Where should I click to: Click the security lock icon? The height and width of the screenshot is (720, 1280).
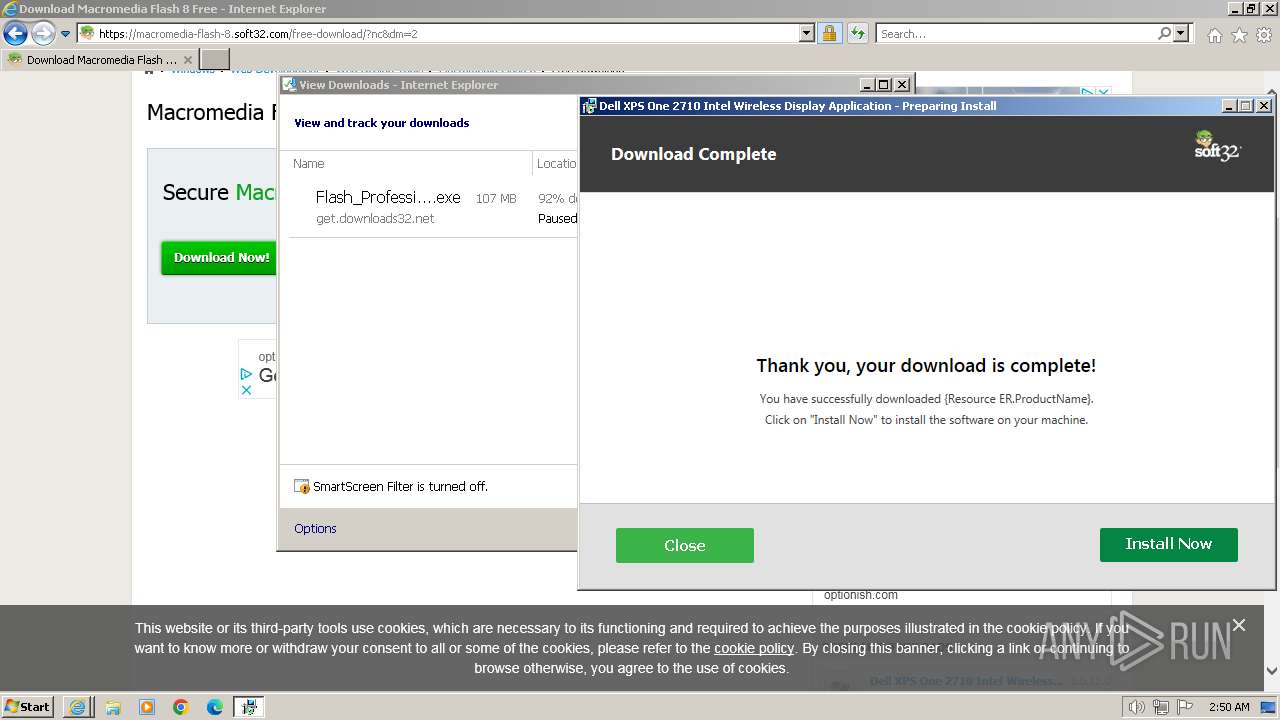[x=829, y=33]
